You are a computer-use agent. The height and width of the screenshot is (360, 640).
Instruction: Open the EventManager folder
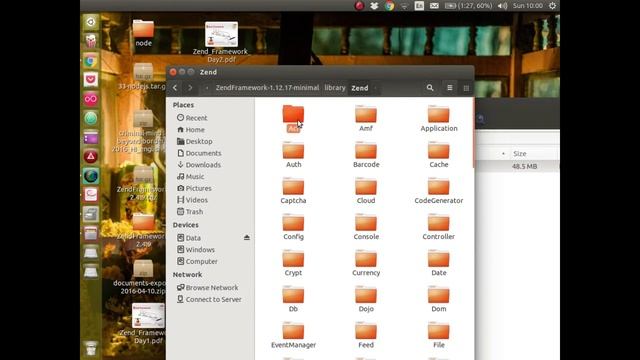[293, 336]
